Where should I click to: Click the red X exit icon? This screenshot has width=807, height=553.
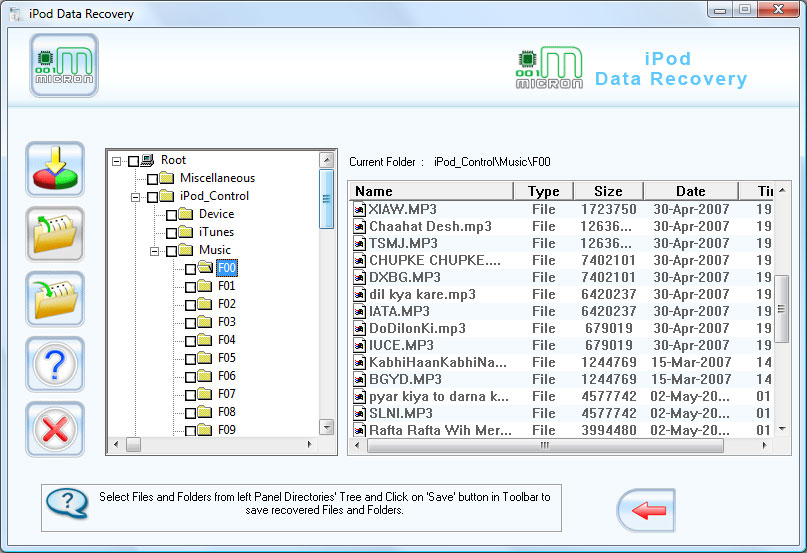(55, 429)
